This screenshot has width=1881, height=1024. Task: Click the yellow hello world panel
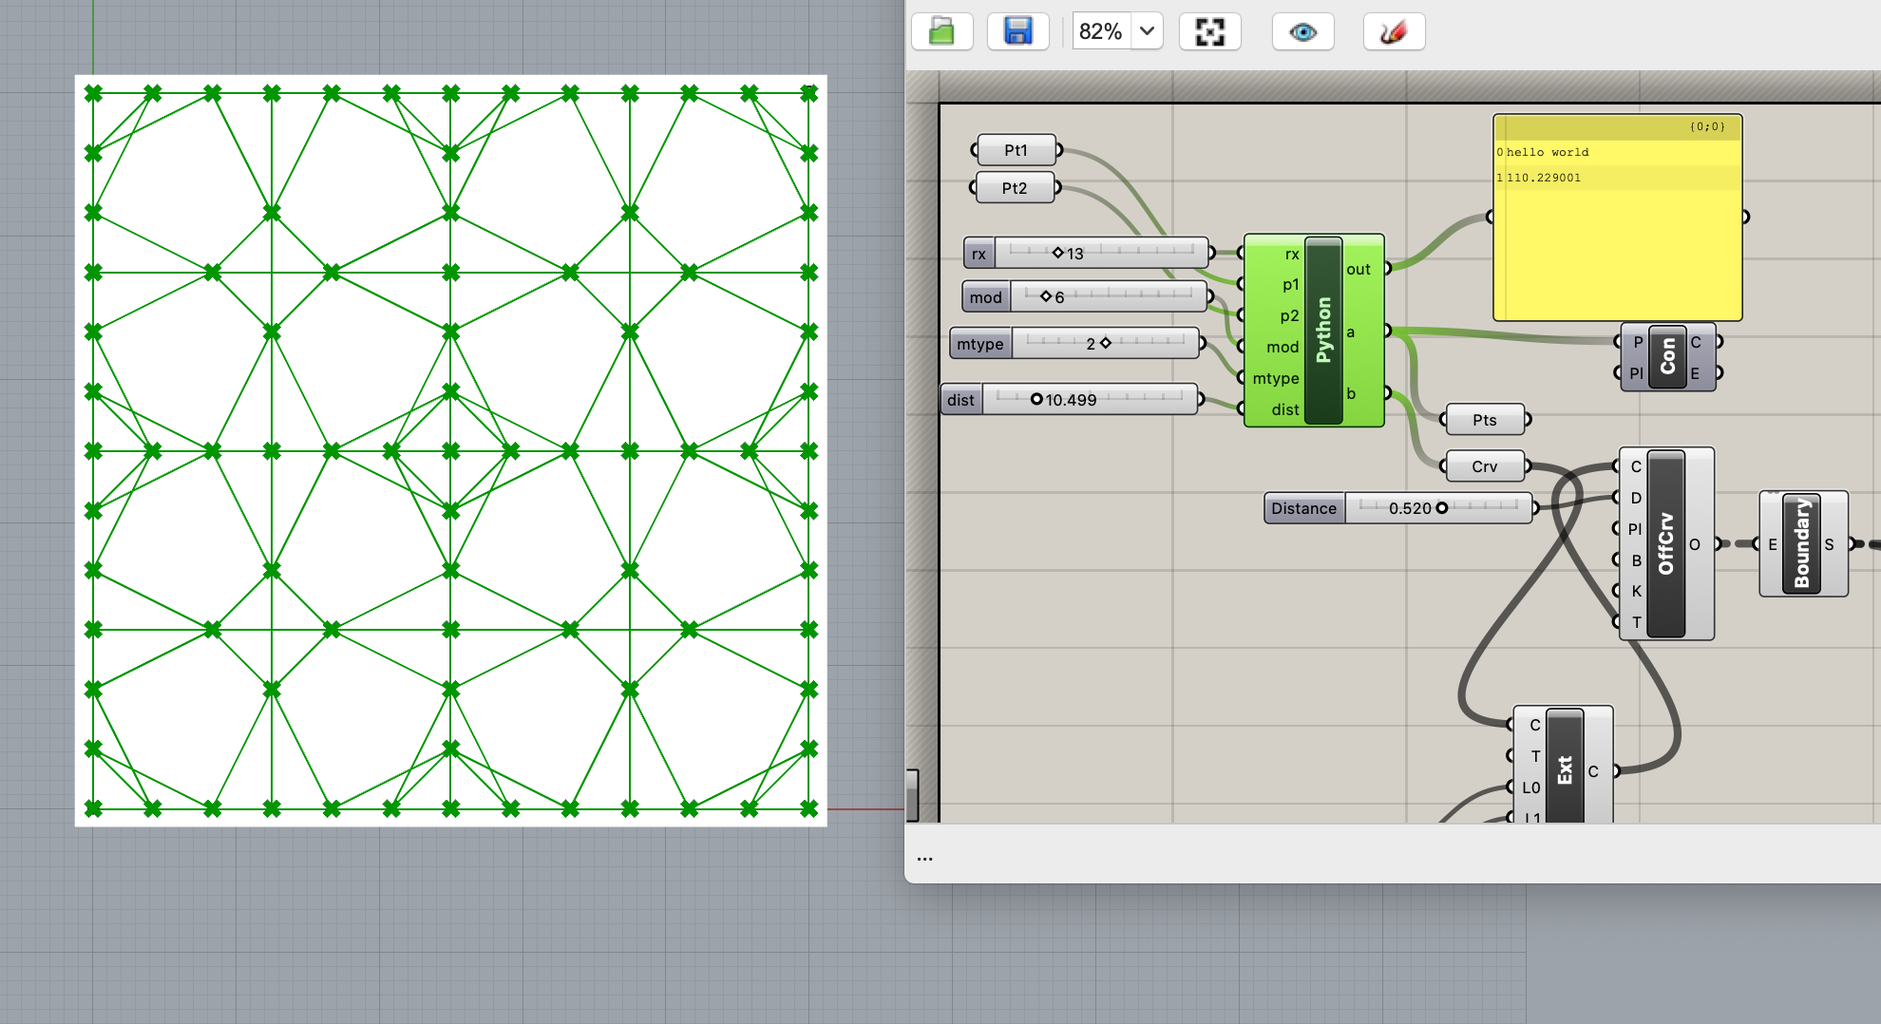(x=1616, y=215)
